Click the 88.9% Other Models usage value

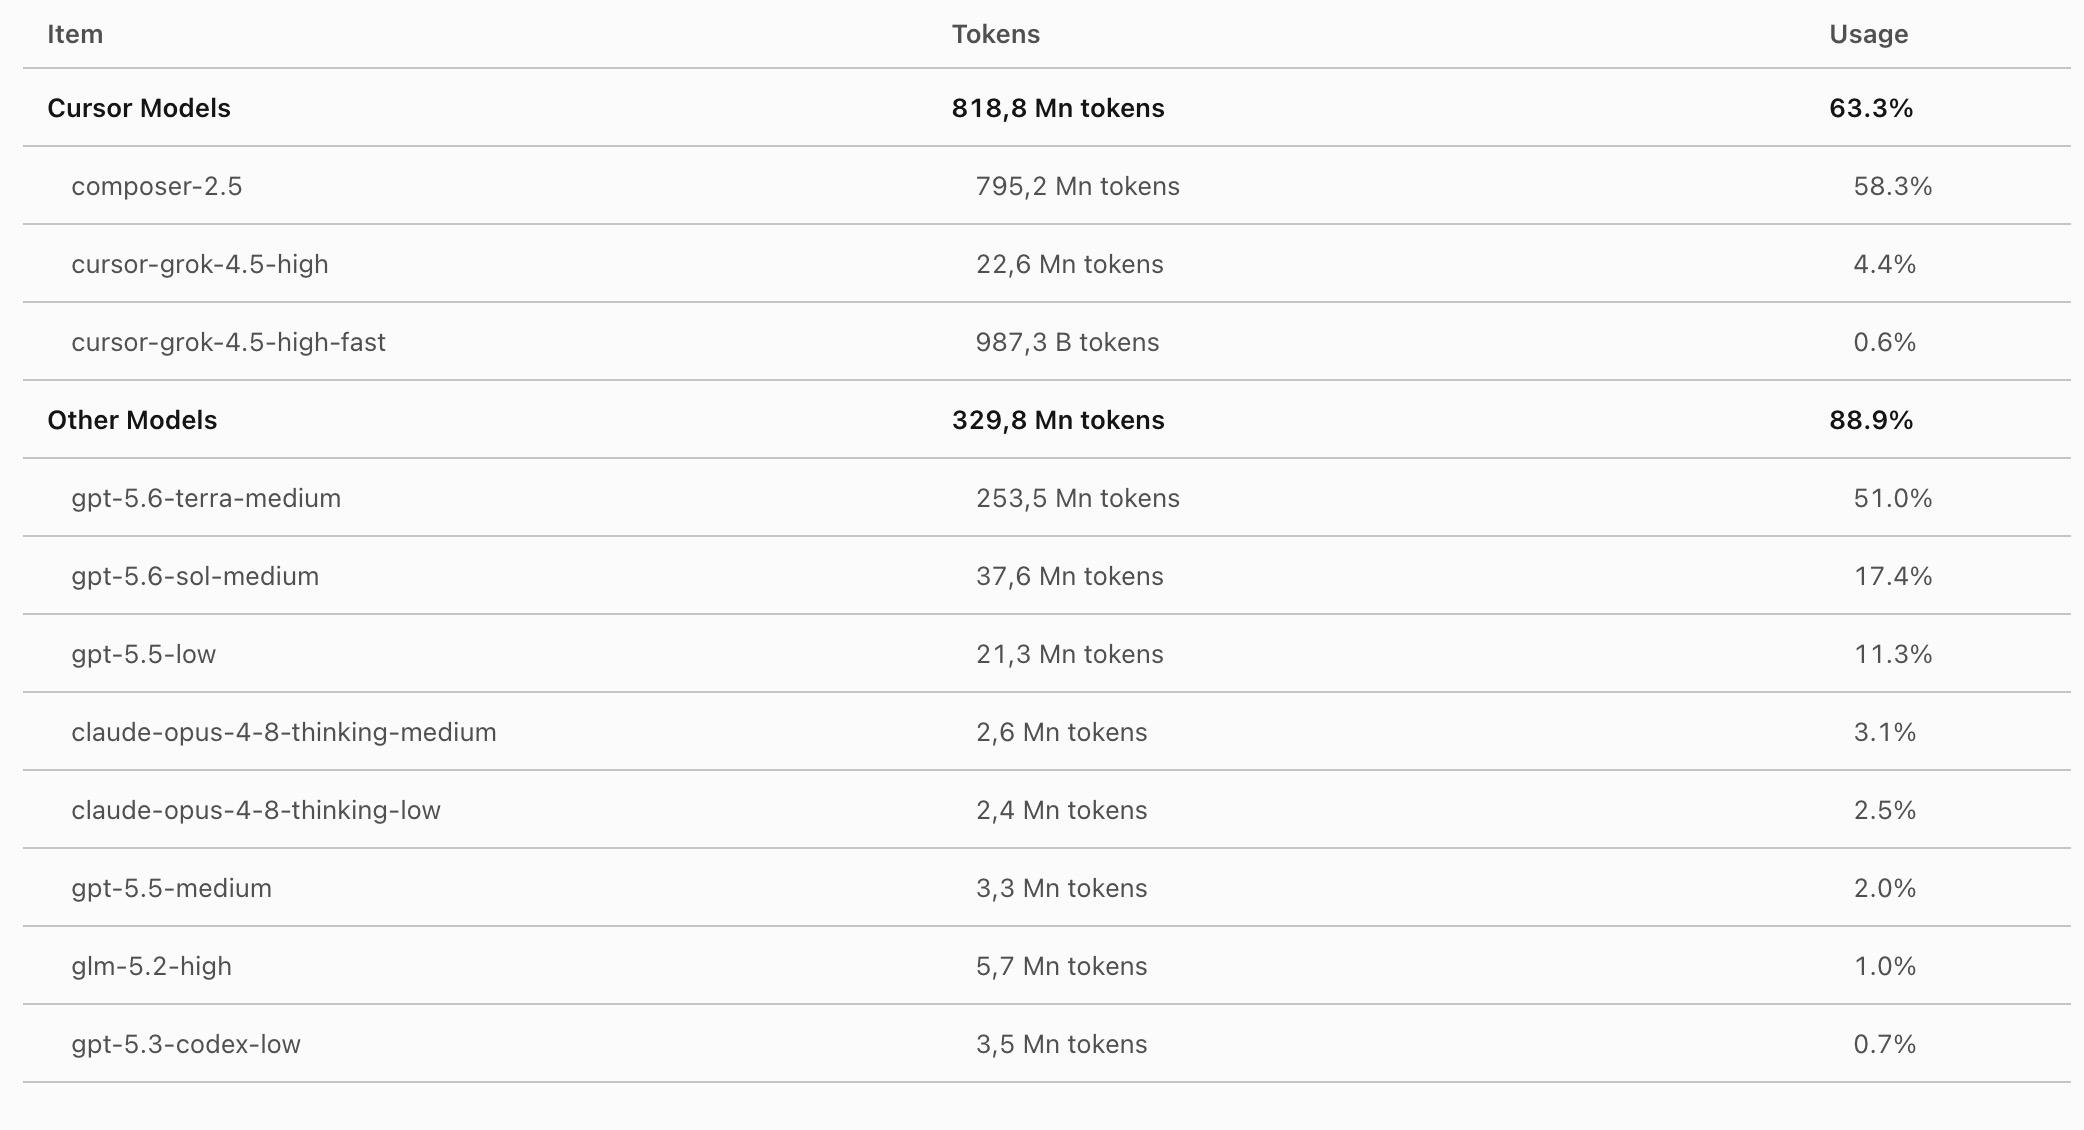coord(1871,420)
